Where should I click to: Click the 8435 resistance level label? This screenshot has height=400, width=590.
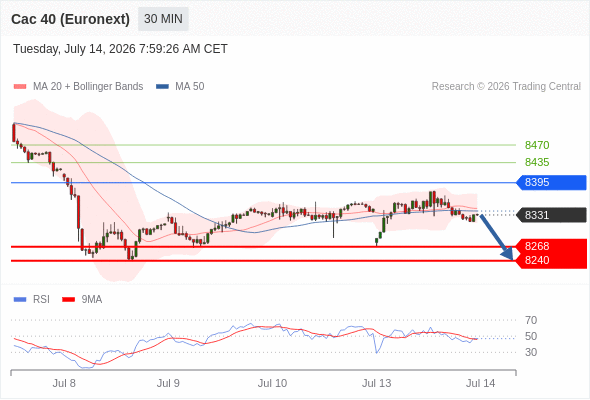click(537, 162)
